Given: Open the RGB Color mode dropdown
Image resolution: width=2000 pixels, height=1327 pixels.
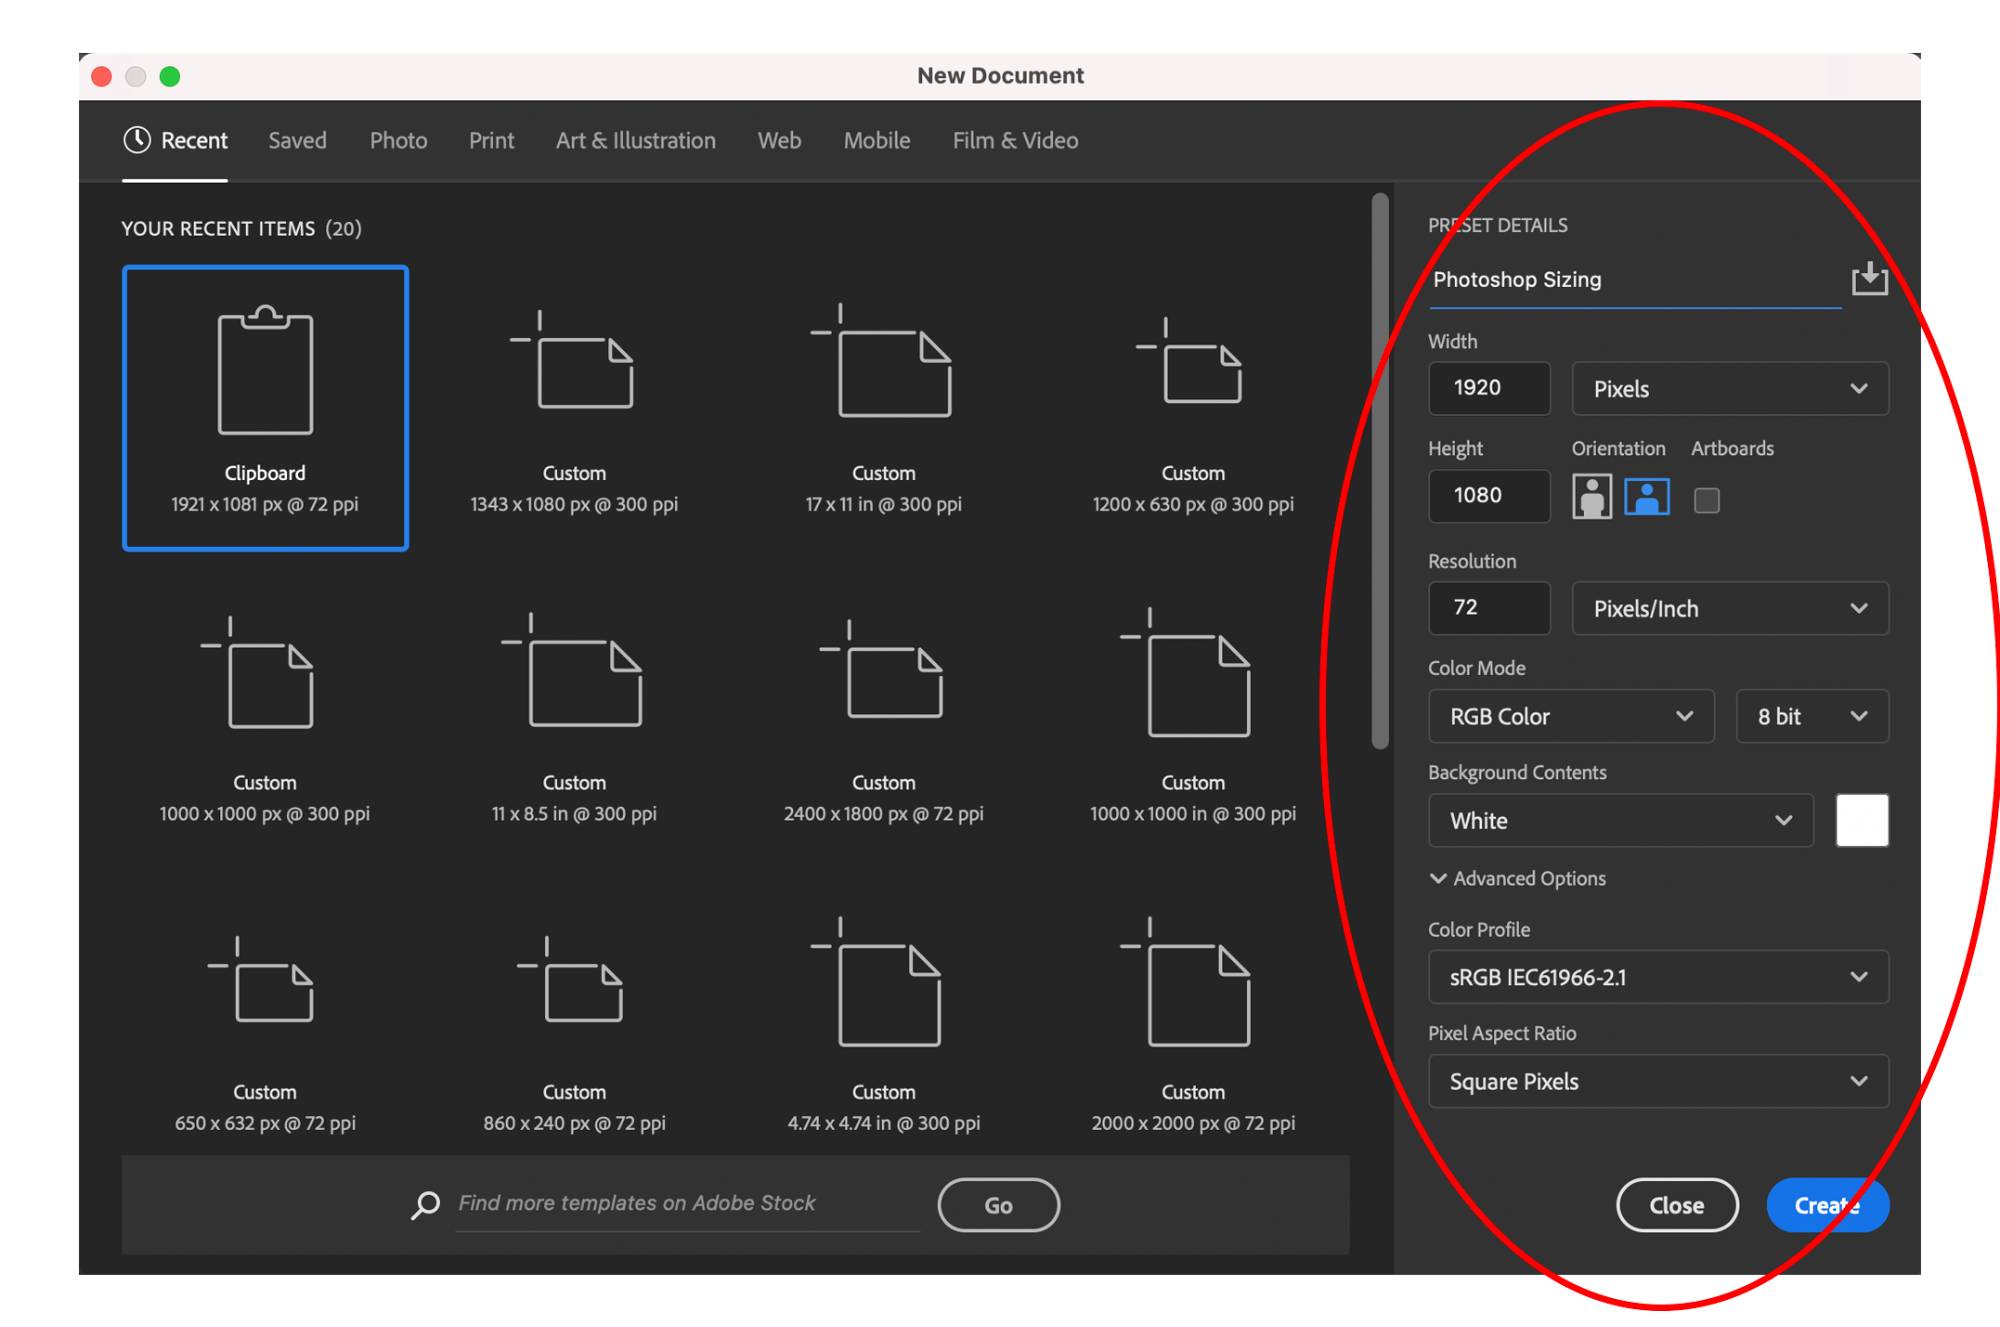Looking at the screenshot, I should pos(1570,716).
